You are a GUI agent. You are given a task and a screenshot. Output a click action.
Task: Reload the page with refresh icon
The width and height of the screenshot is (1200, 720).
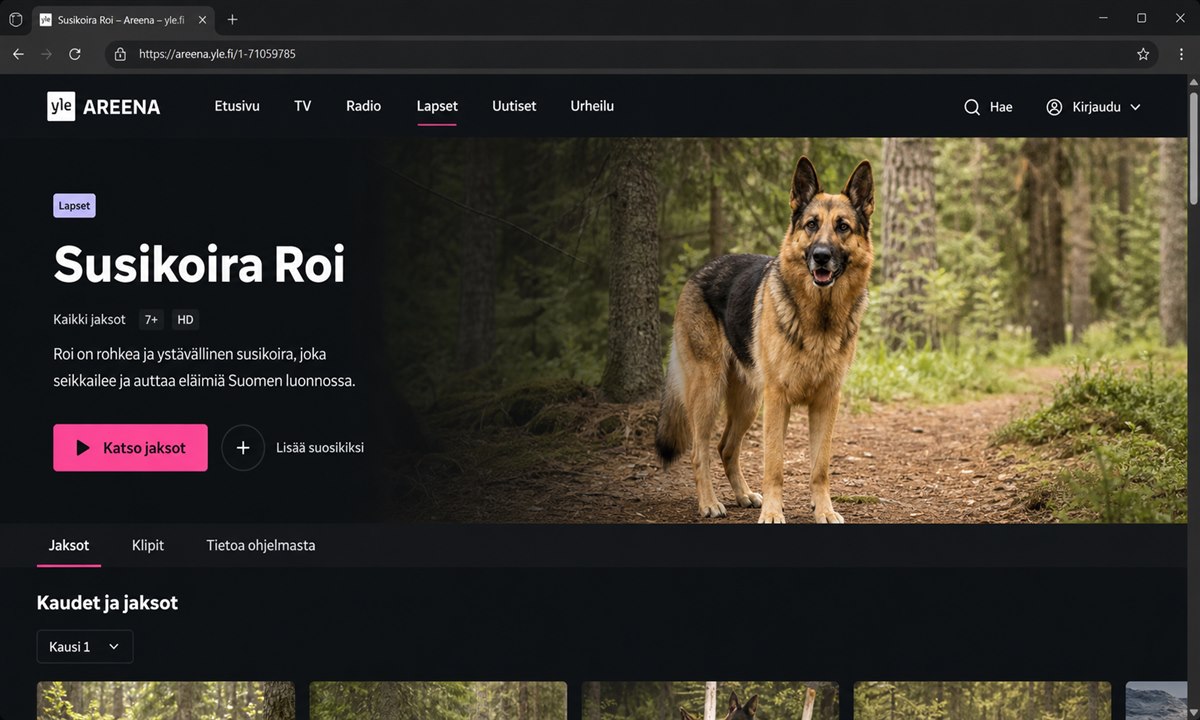pos(75,54)
